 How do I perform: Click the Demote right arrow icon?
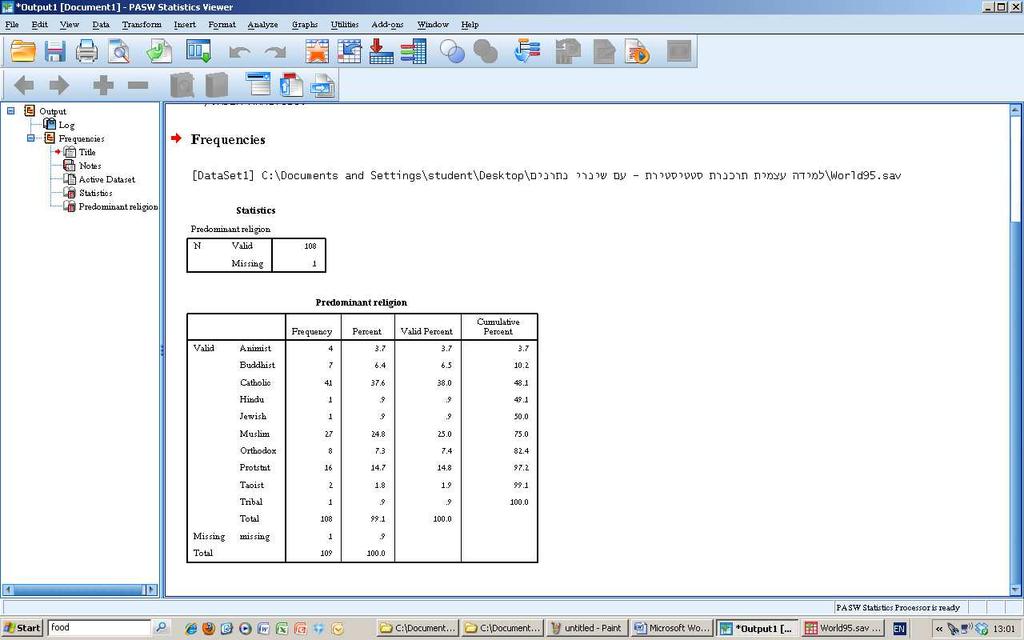click(x=59, y=85)
